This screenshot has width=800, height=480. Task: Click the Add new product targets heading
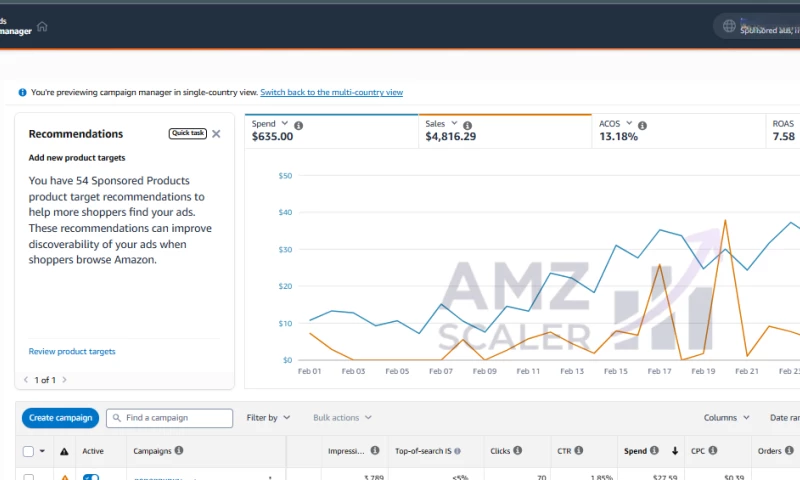[77, 158]
